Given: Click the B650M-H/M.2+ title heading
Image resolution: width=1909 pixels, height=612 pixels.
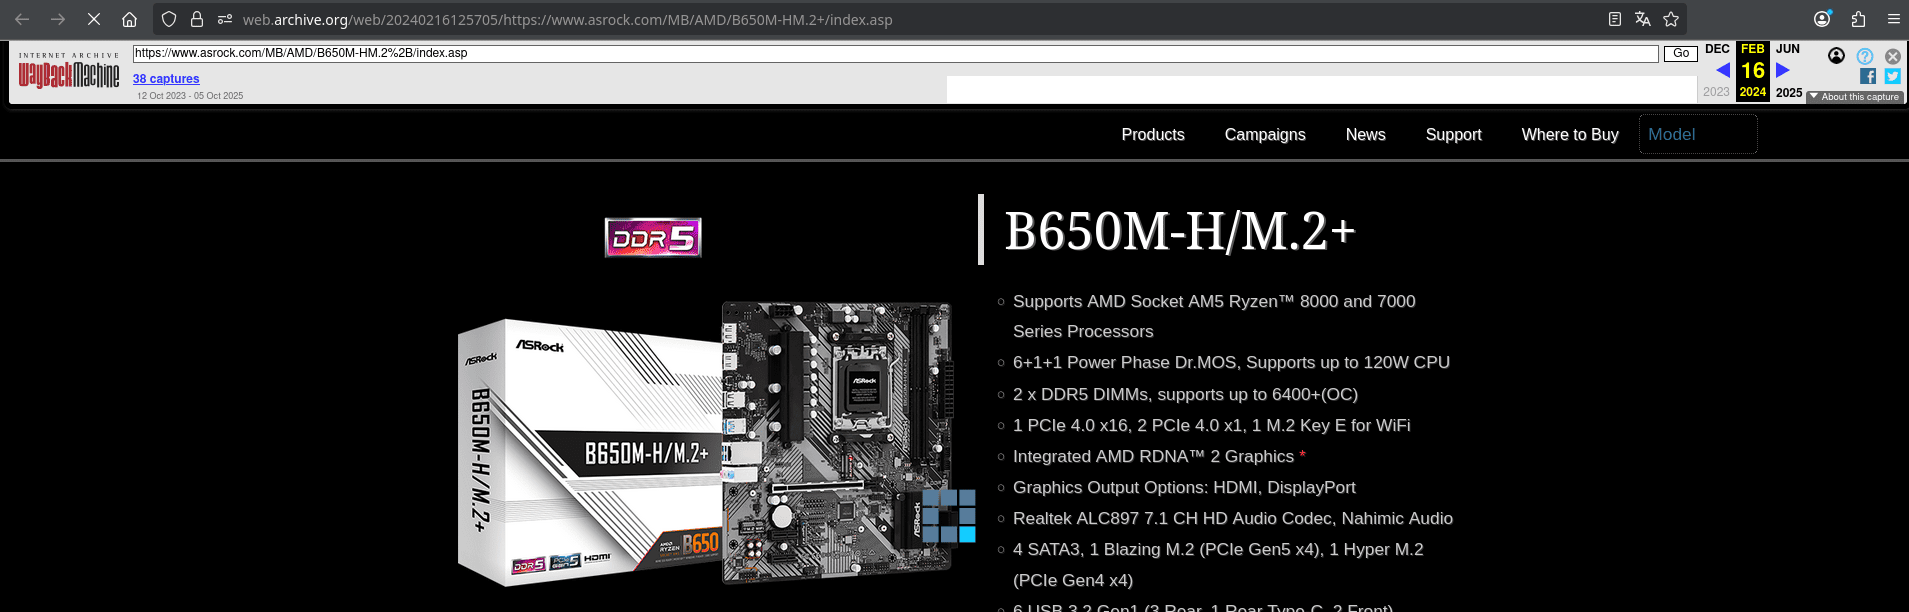Looking at the screenshot, I should [1180, 231].
